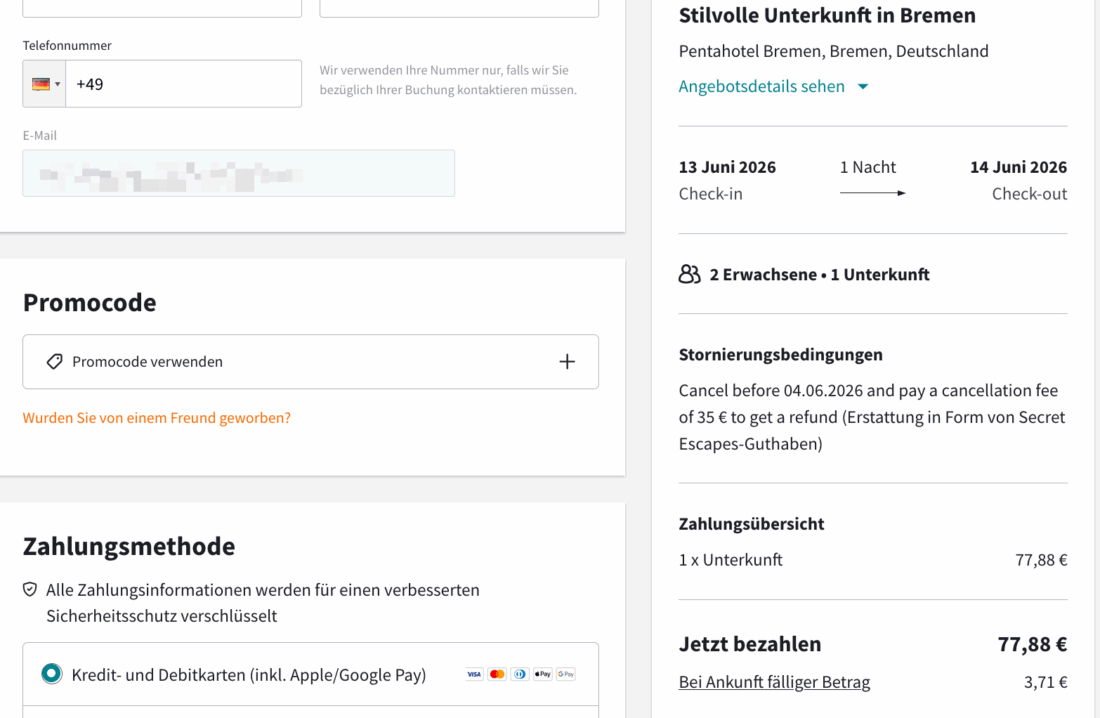This screenshot has height=718, width=1100.
Task: Click the plus icon in Promocode row
Action: (x=567, y=362)
